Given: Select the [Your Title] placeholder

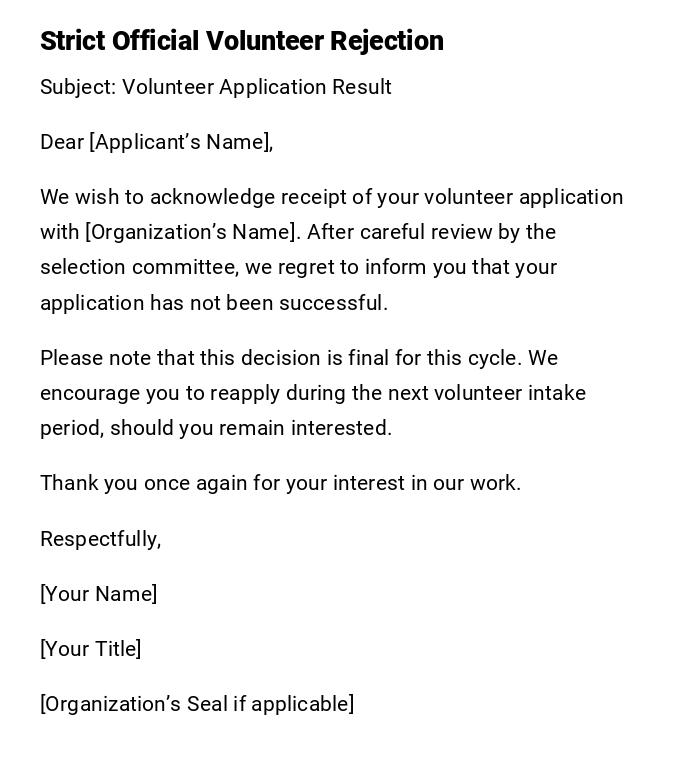Looking at the screenshot, I should pos(90,649).
